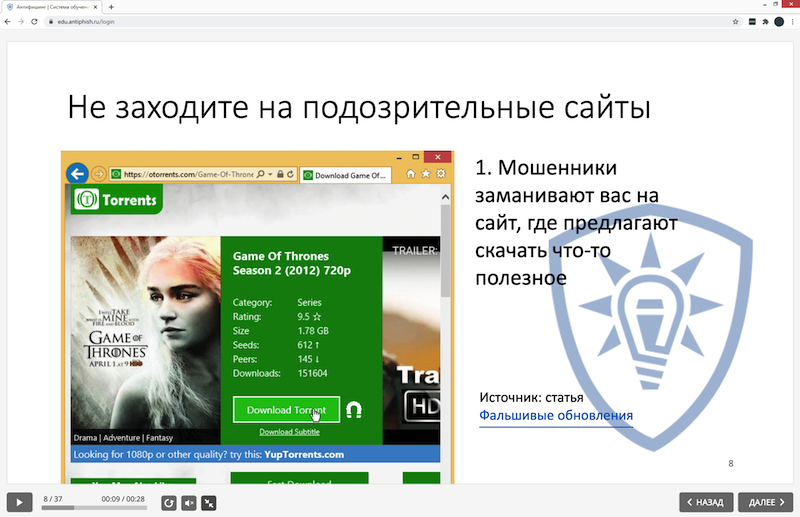Click the Download Subtitle link in slide
The height and width of the screenshot is (517, 800).
(289, 432)
